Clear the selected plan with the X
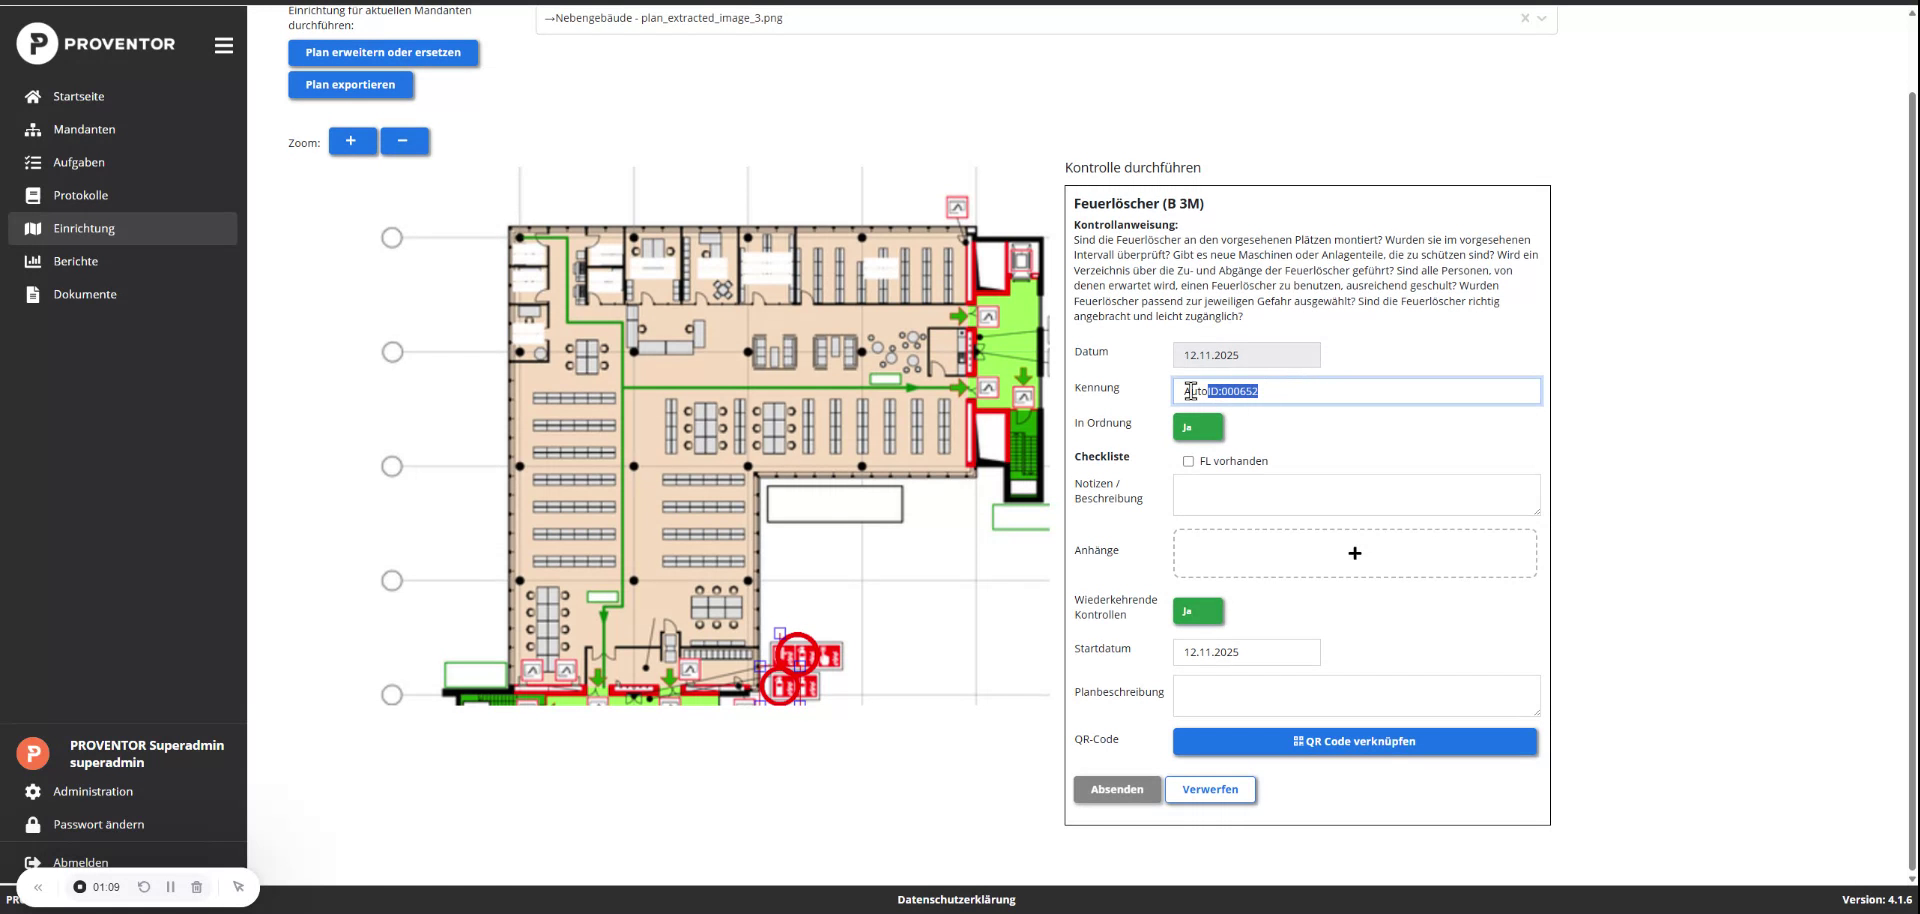This screenshot has width=1920, height=914. 1524,18
